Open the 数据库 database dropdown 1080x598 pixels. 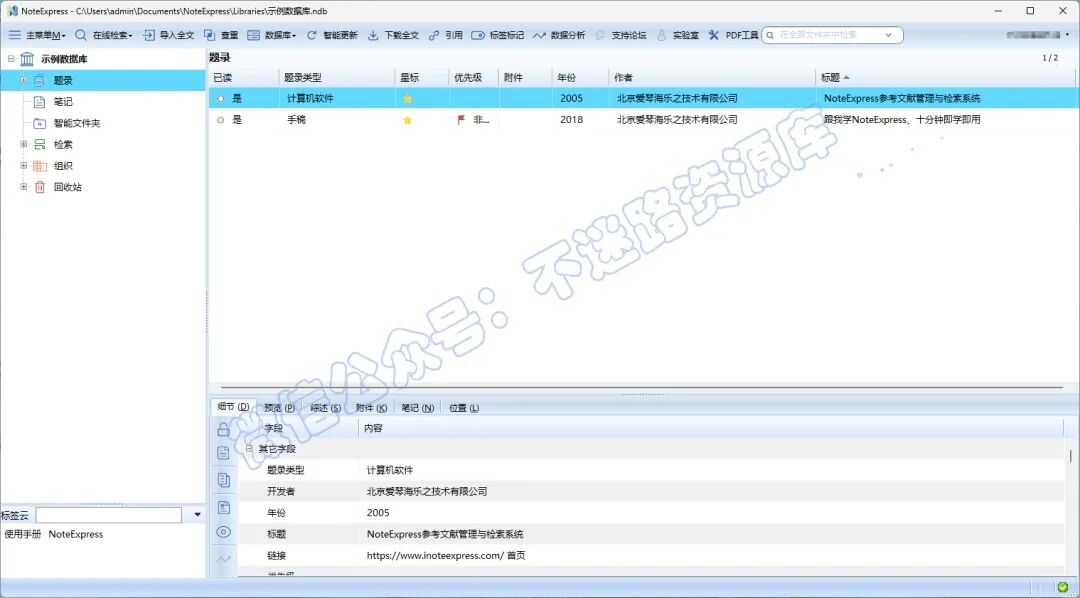tap(272, 35)
